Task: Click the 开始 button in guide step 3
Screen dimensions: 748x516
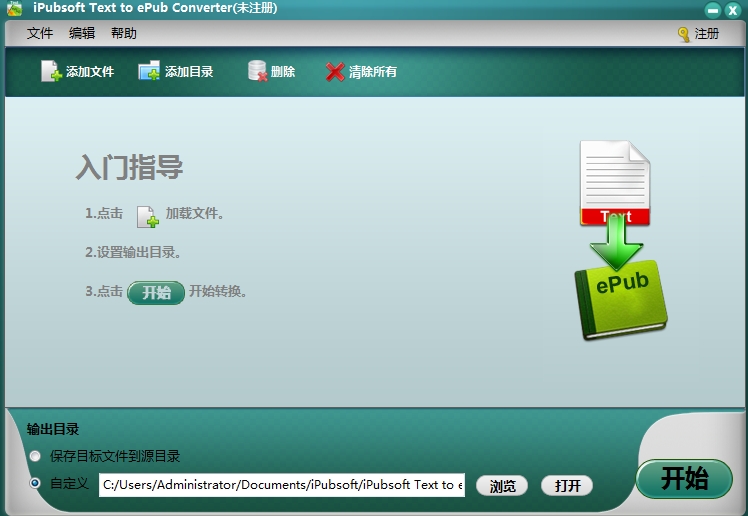Action: click(156, 292)
